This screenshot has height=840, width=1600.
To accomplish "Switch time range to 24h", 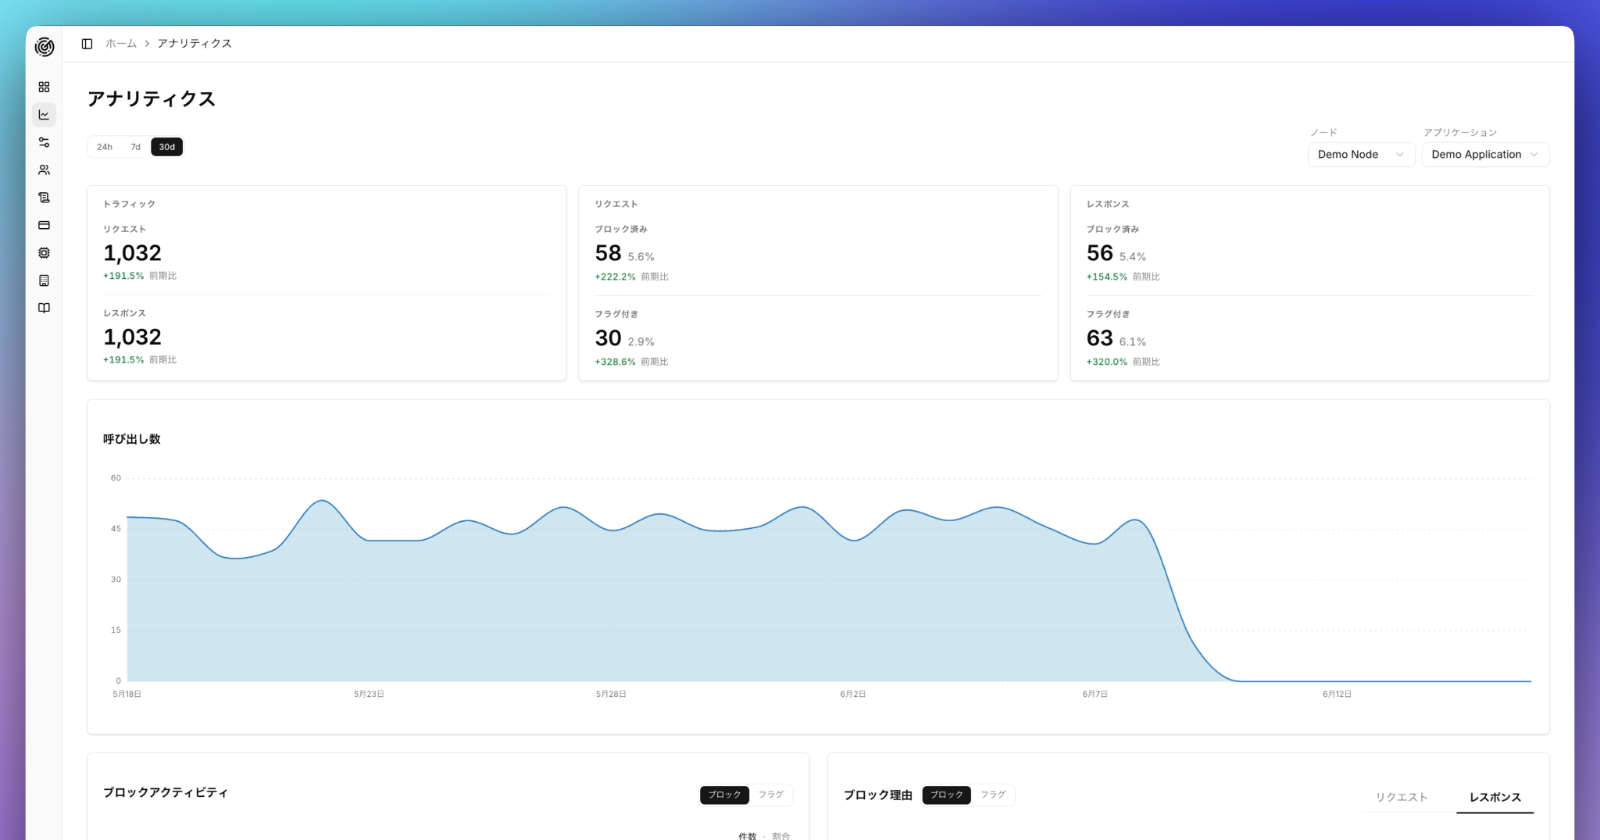I will point(105,147).
